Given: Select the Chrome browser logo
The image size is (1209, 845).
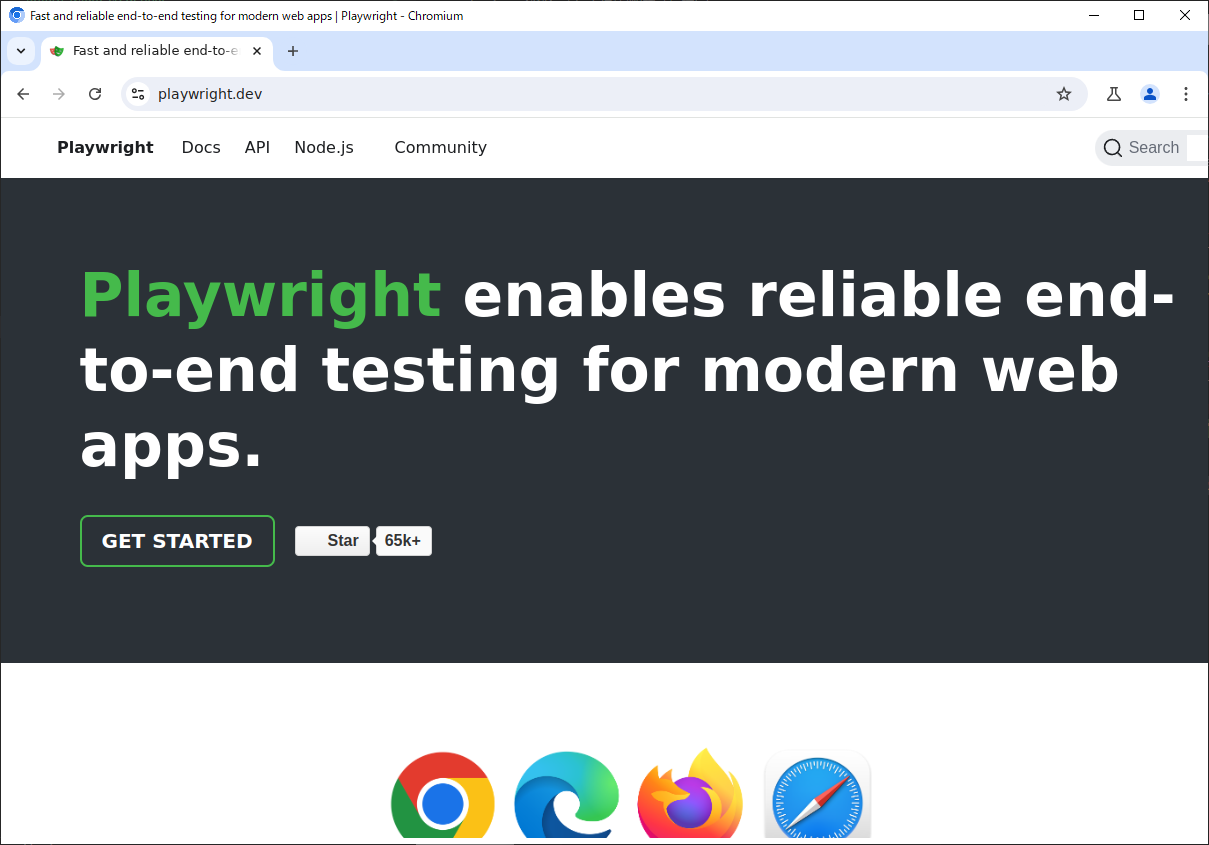Looking at the screenshot, I should pyautogui.click(x=443, y=796).
